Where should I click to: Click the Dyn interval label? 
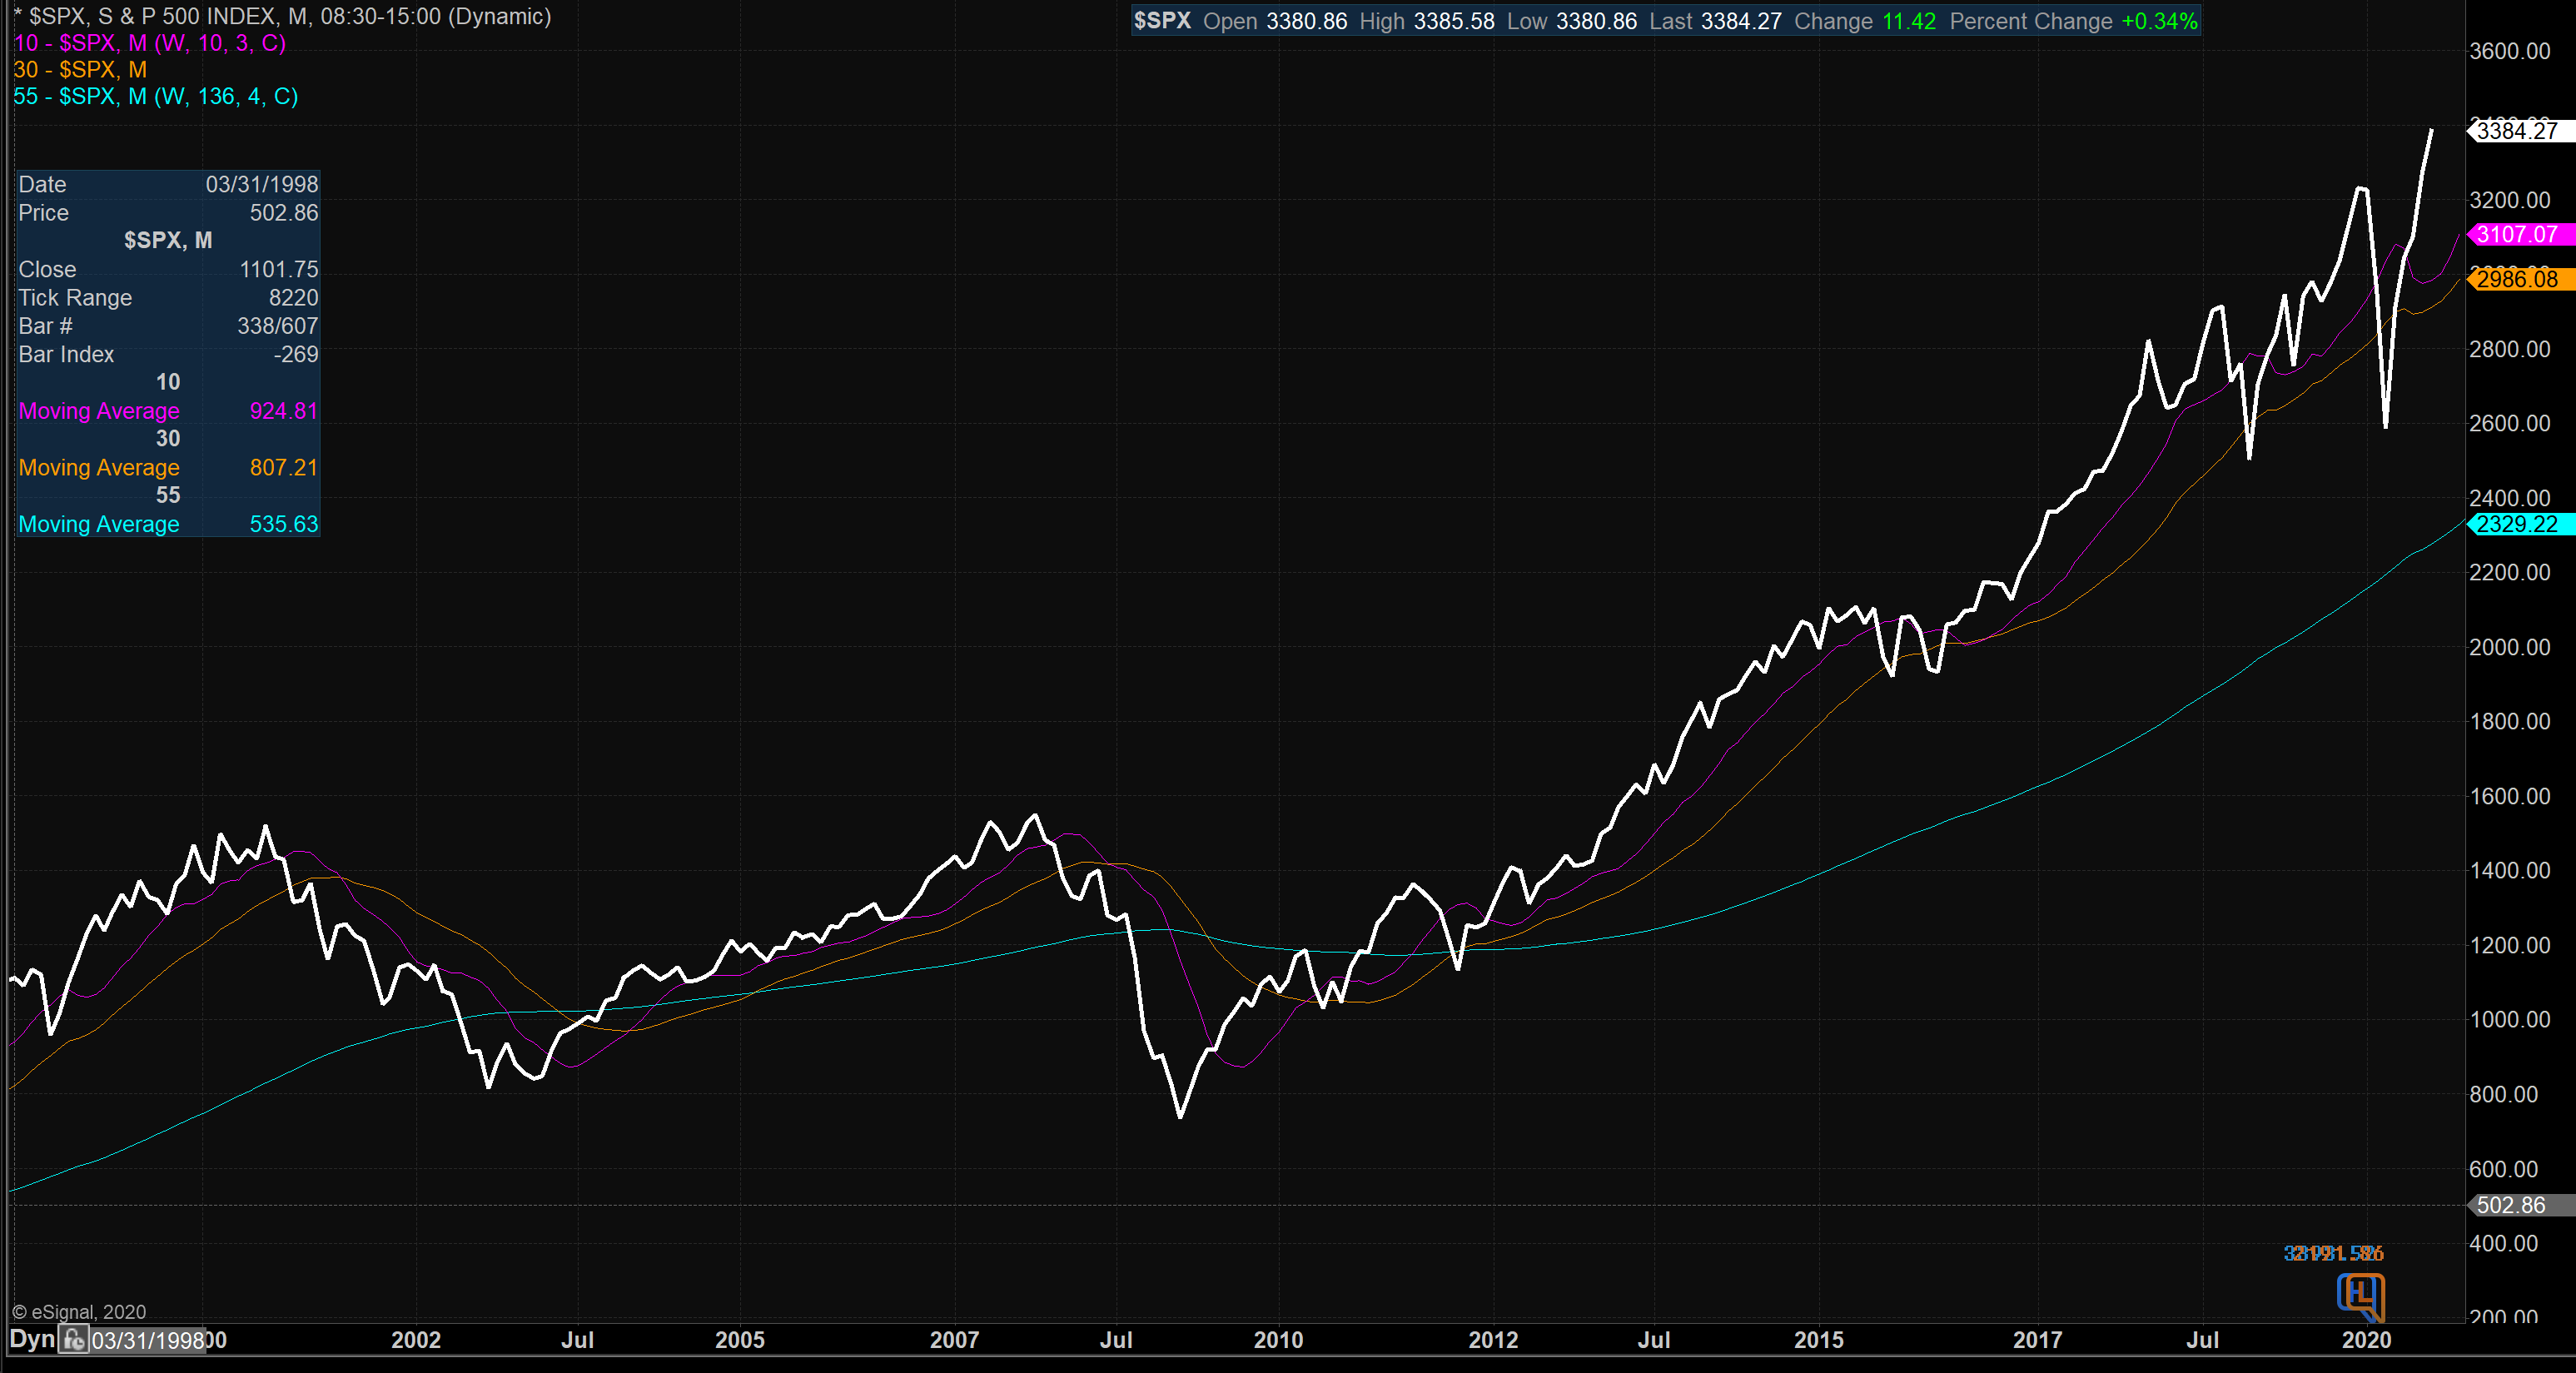coord(31,1339)
